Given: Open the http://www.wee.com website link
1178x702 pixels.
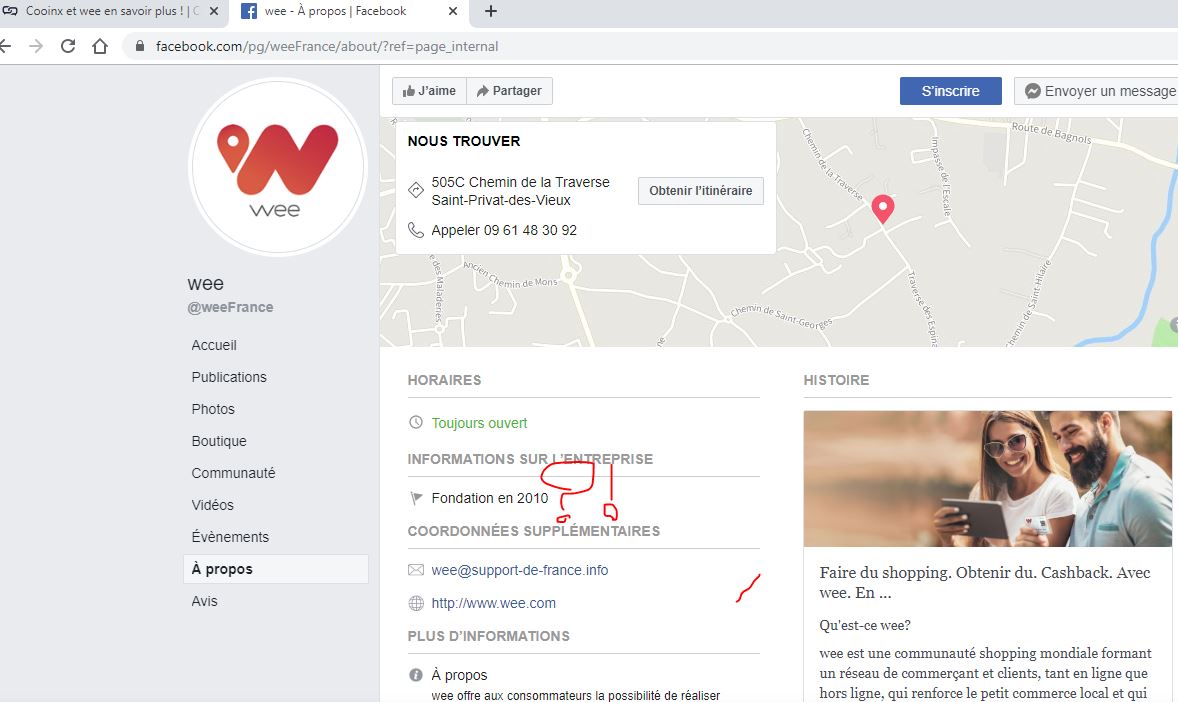Looking at the screenshot, I should click(493, 603).
